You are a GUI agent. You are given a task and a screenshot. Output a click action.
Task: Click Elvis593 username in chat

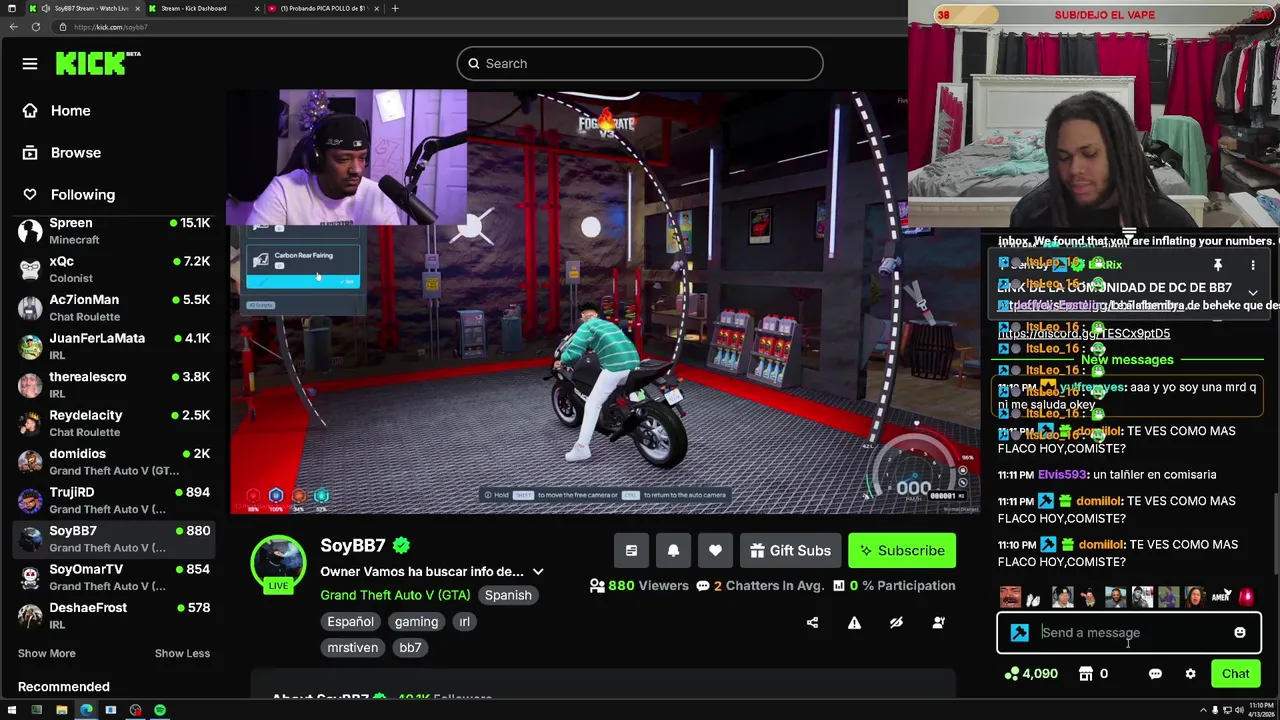click(1061, 475)
